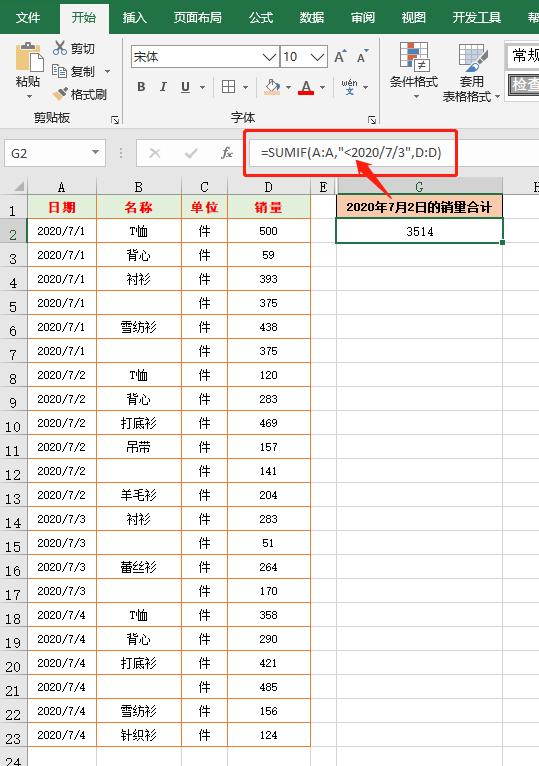Toggle Bold formatting button
Viewport: 539px width, 766px height.
tap(141, 87)
